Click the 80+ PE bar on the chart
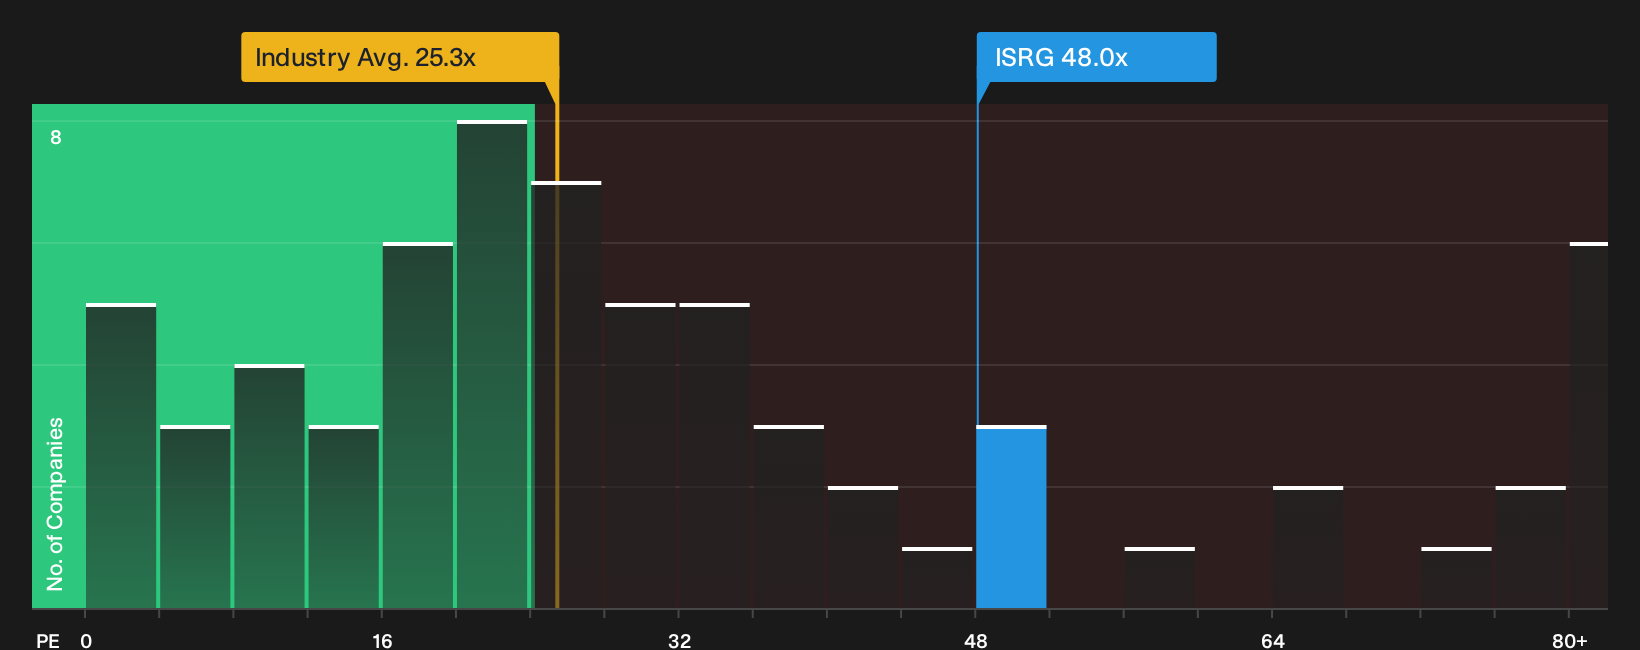 coord(1588,425)
